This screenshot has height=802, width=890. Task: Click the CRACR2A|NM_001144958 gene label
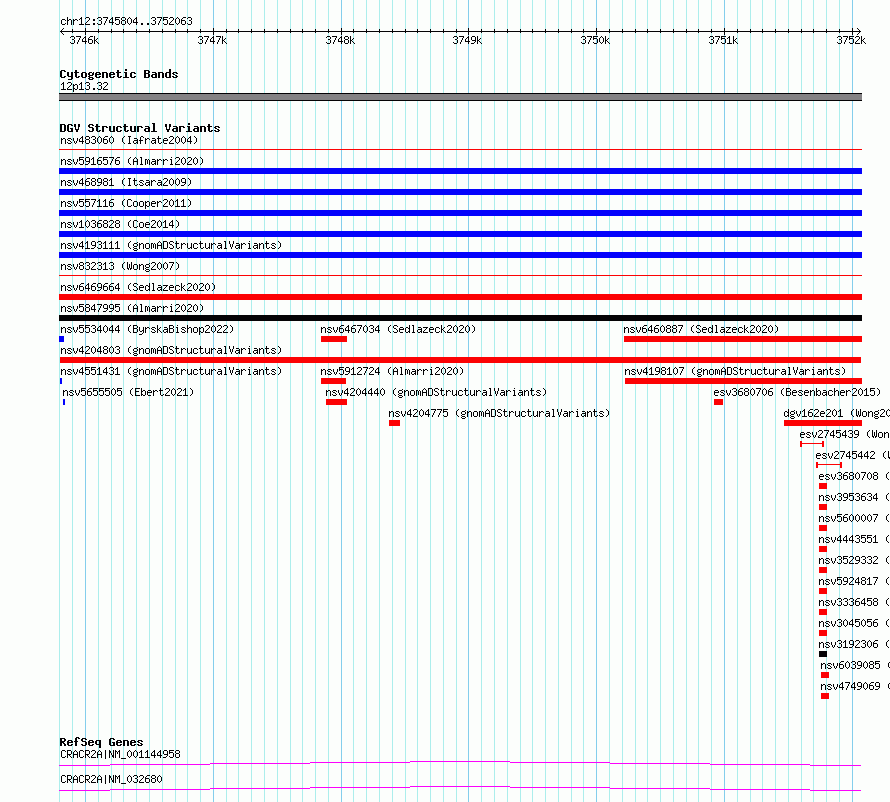coord(120,754)
